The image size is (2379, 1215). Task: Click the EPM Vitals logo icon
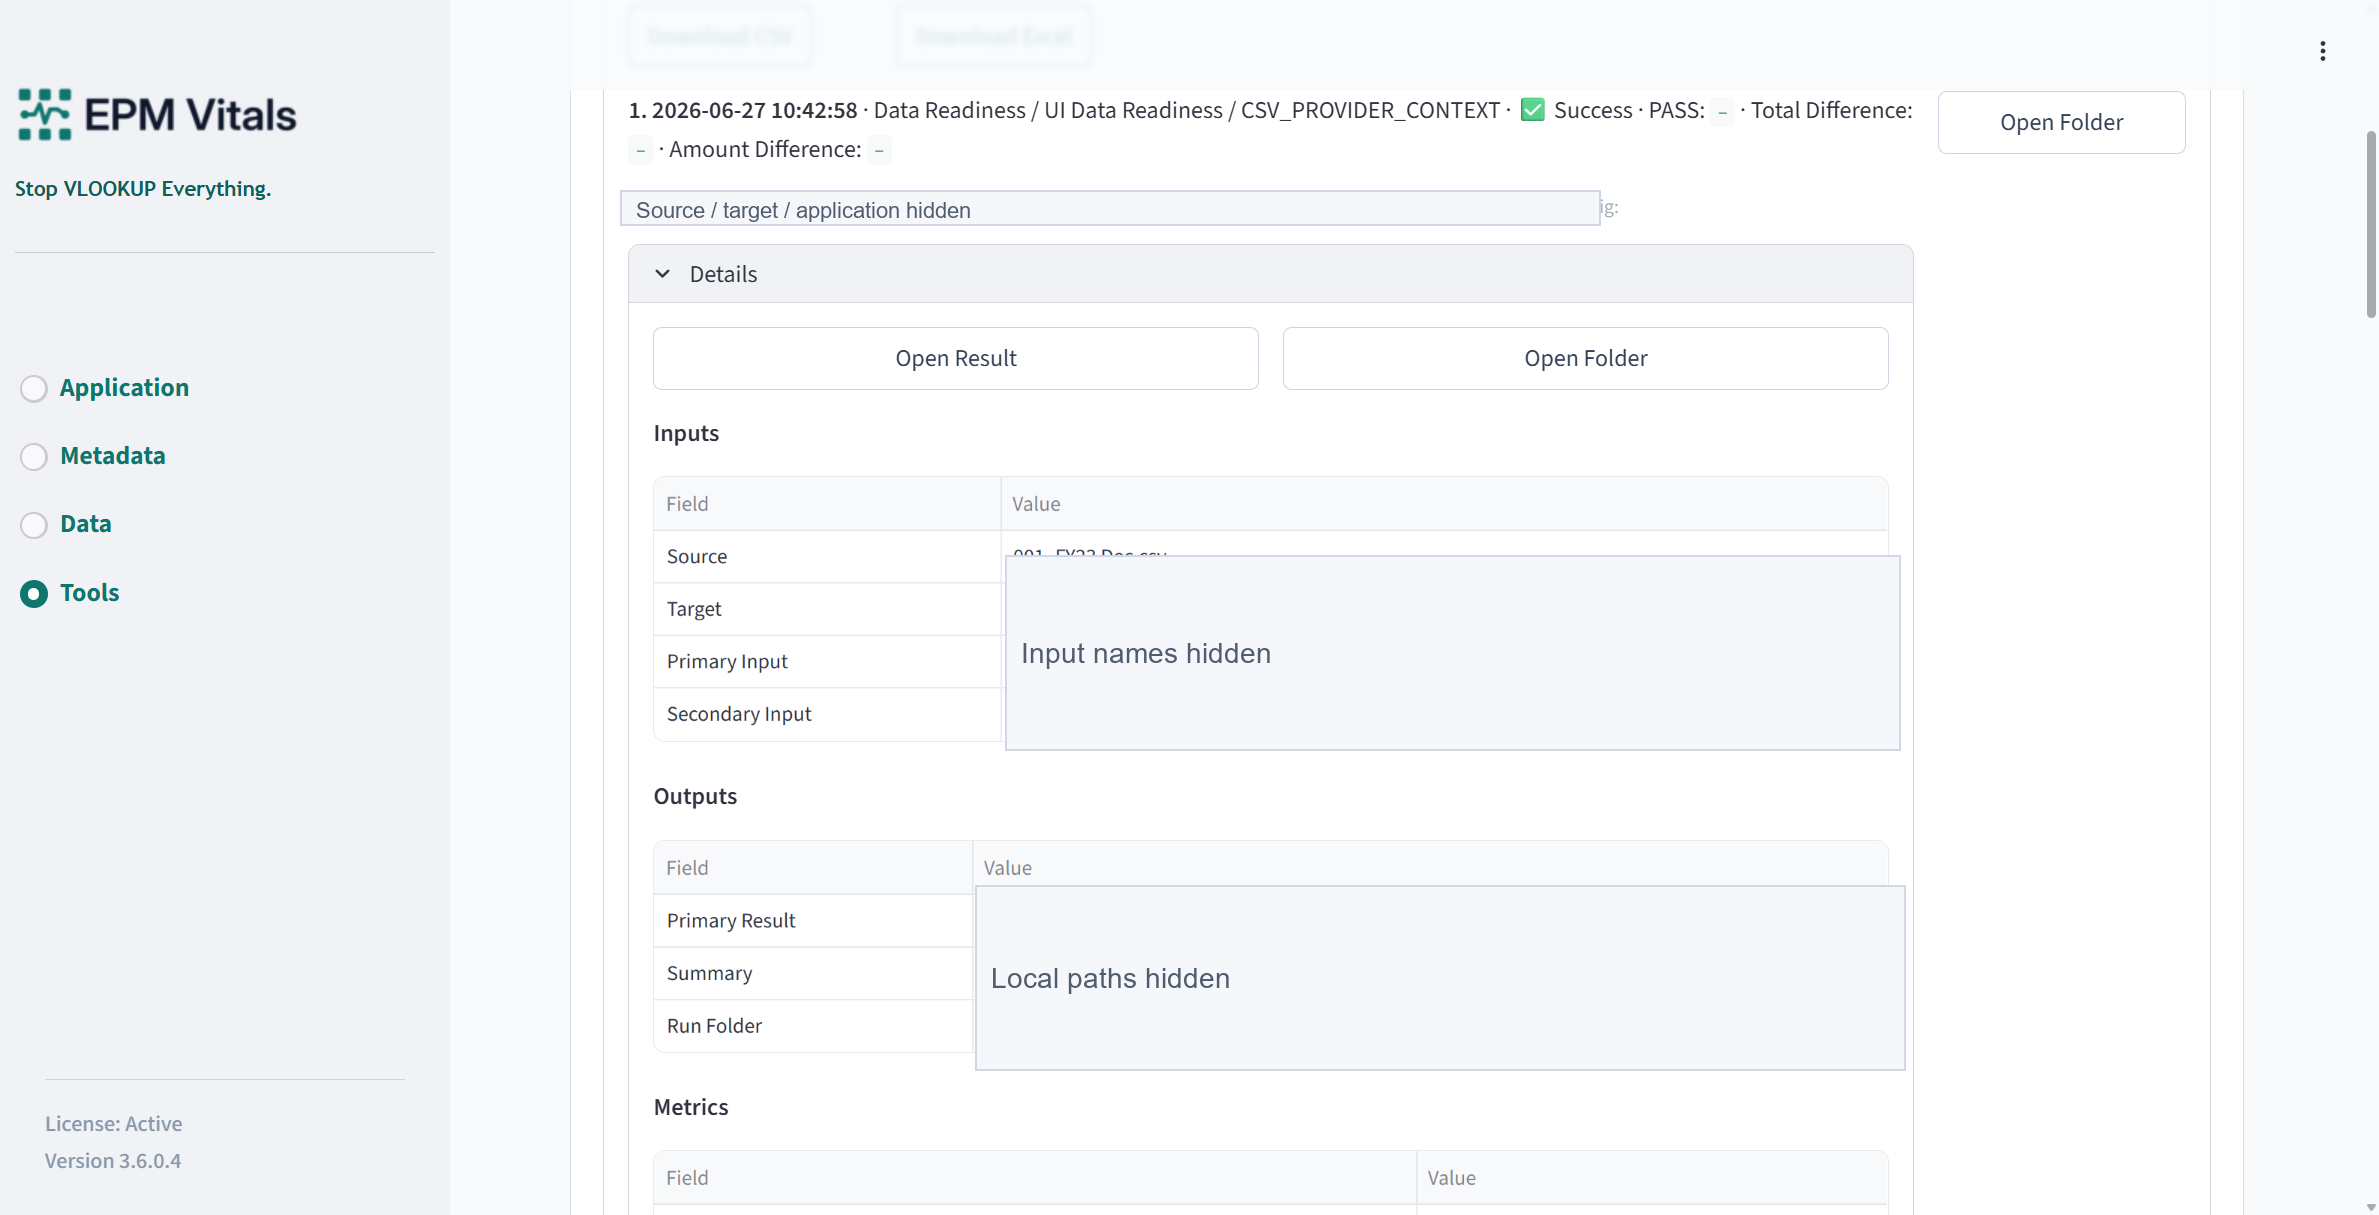45,114
